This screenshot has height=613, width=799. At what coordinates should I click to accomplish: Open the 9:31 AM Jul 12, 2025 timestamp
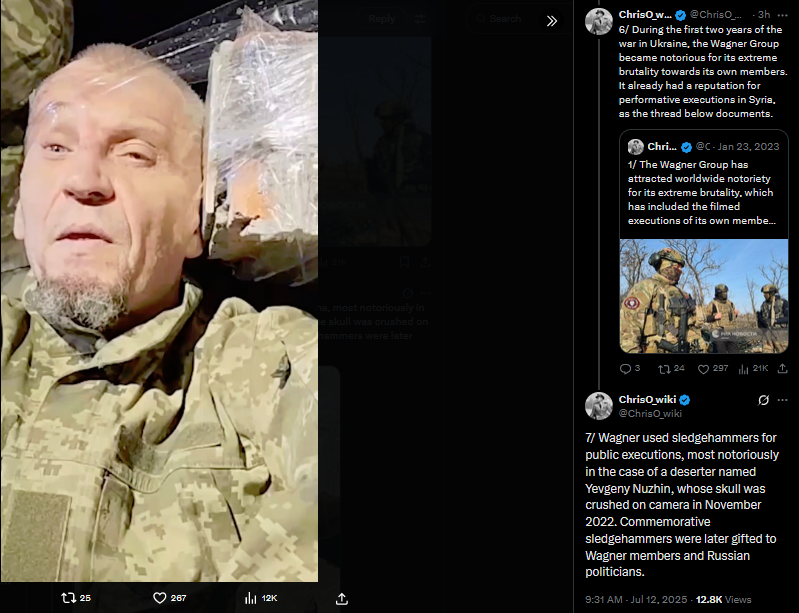(x=636, y=599)
